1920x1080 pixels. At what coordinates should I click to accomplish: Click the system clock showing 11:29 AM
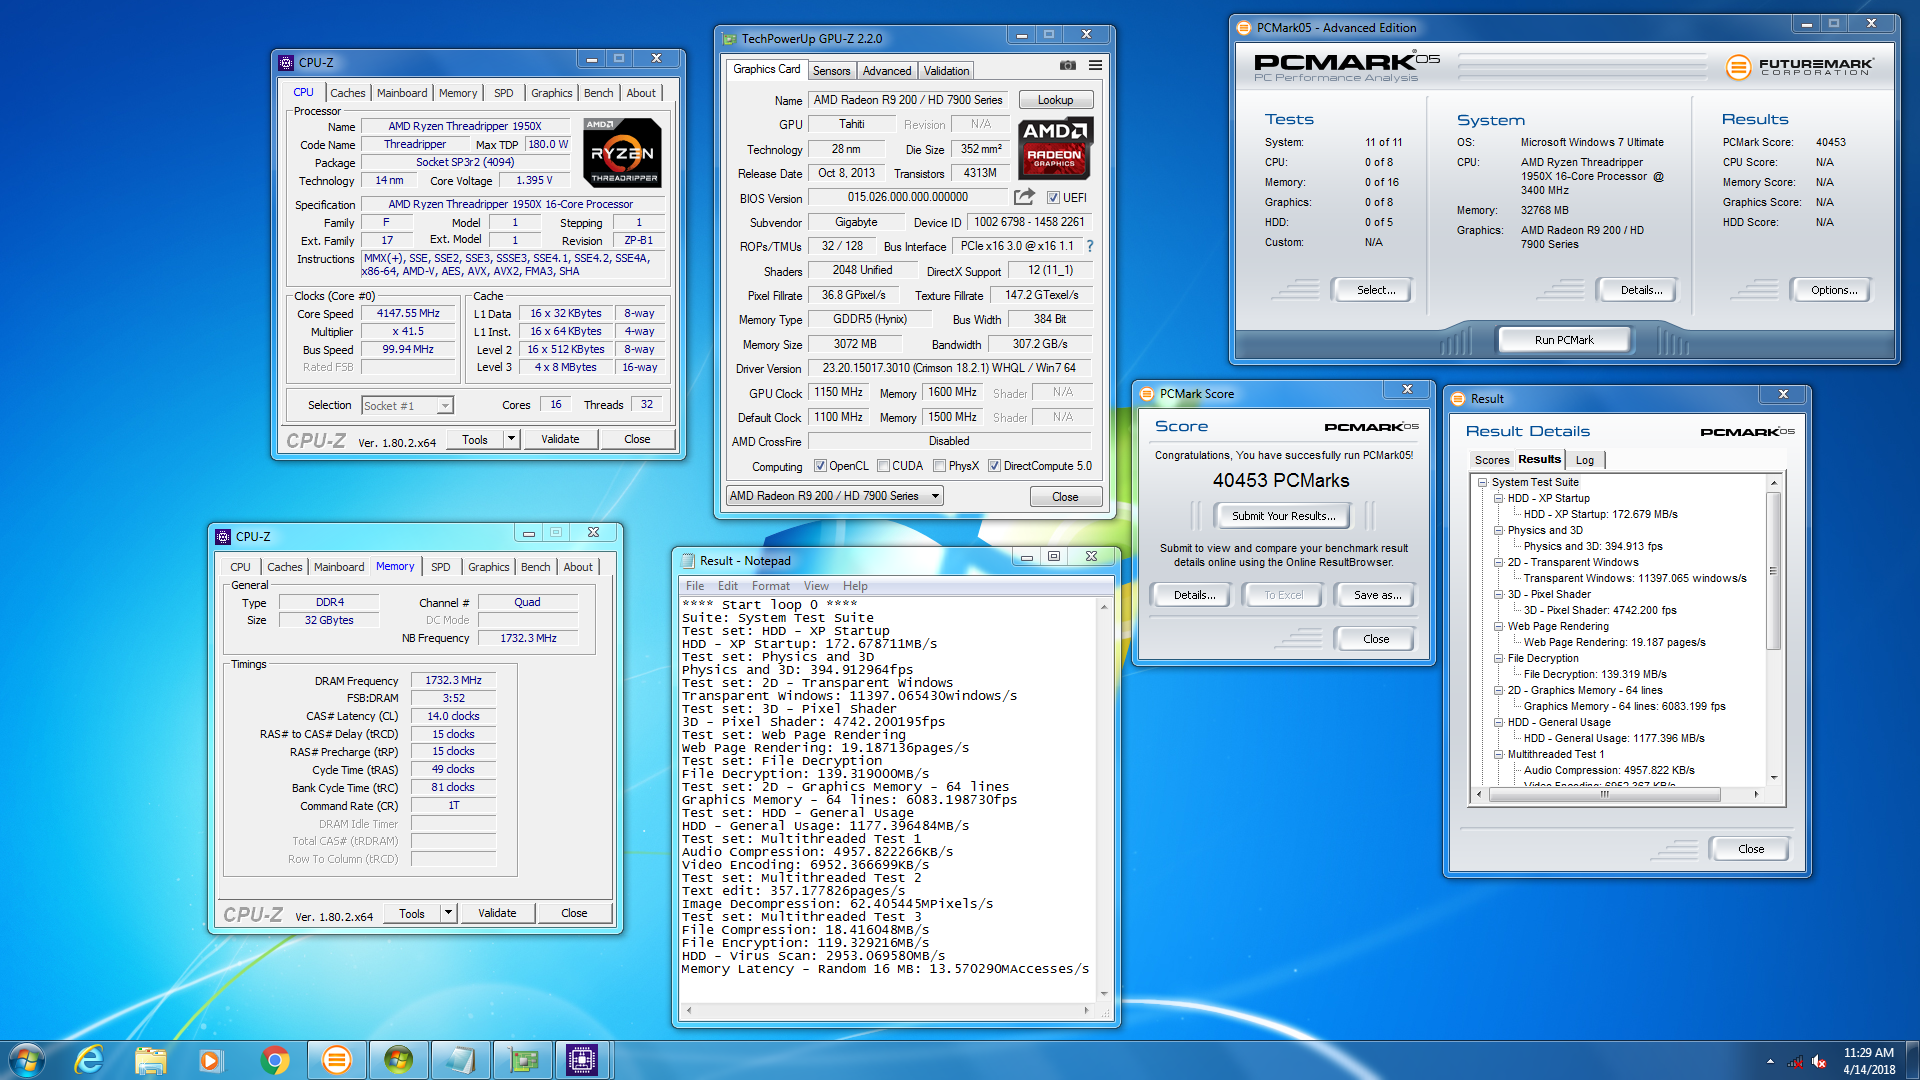pyautogui.click(x=1868, y=1053)
